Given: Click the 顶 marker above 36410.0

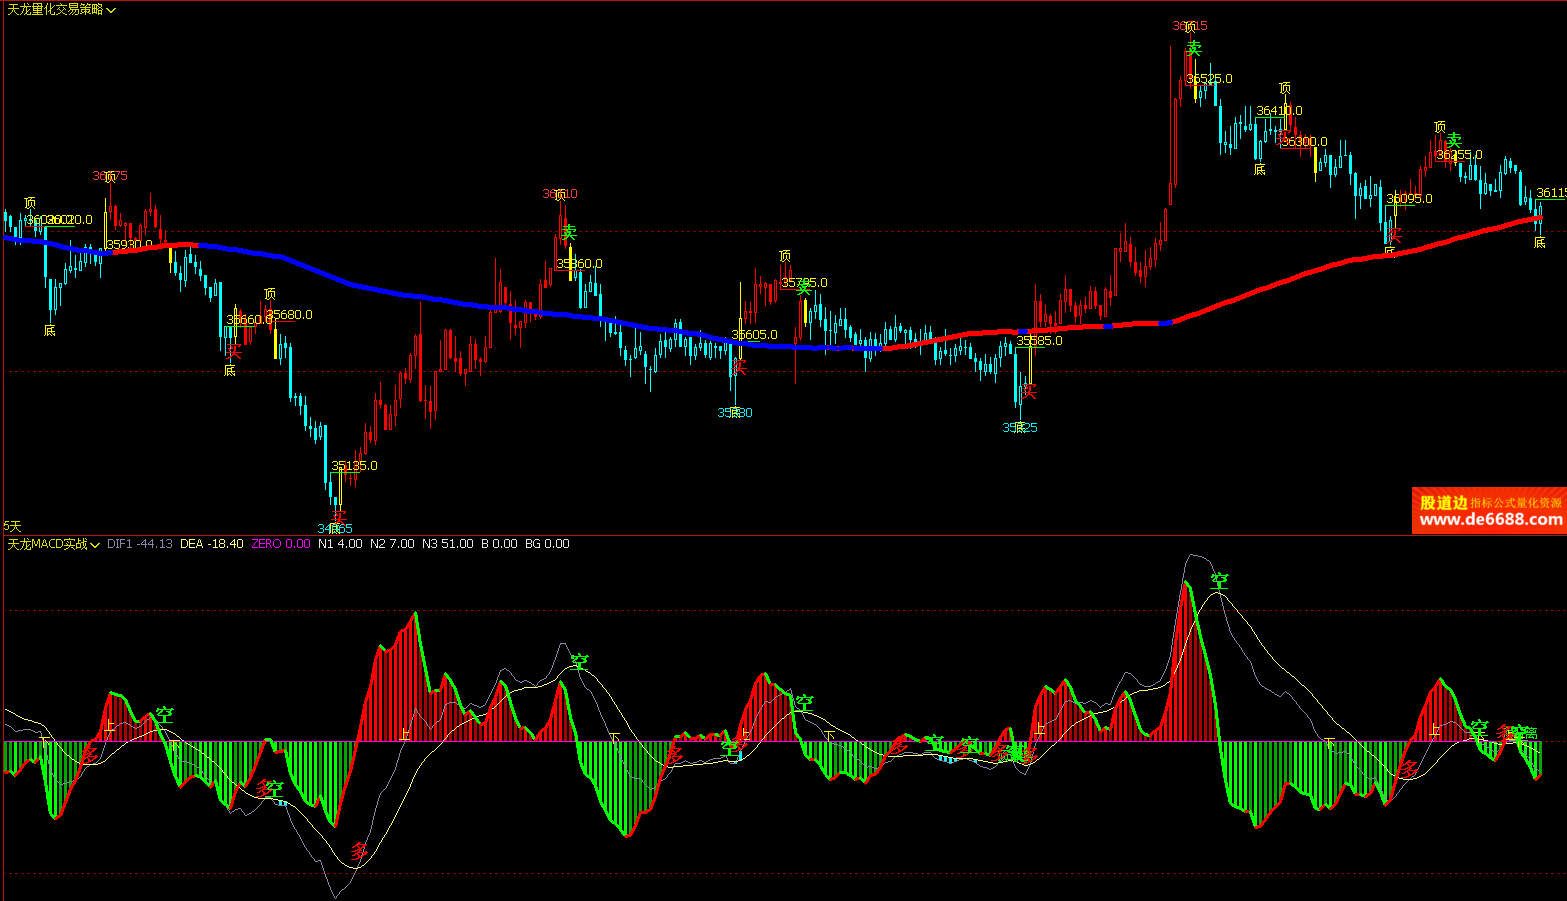Looking at the screenshot, I should (x=1285, y=89).
